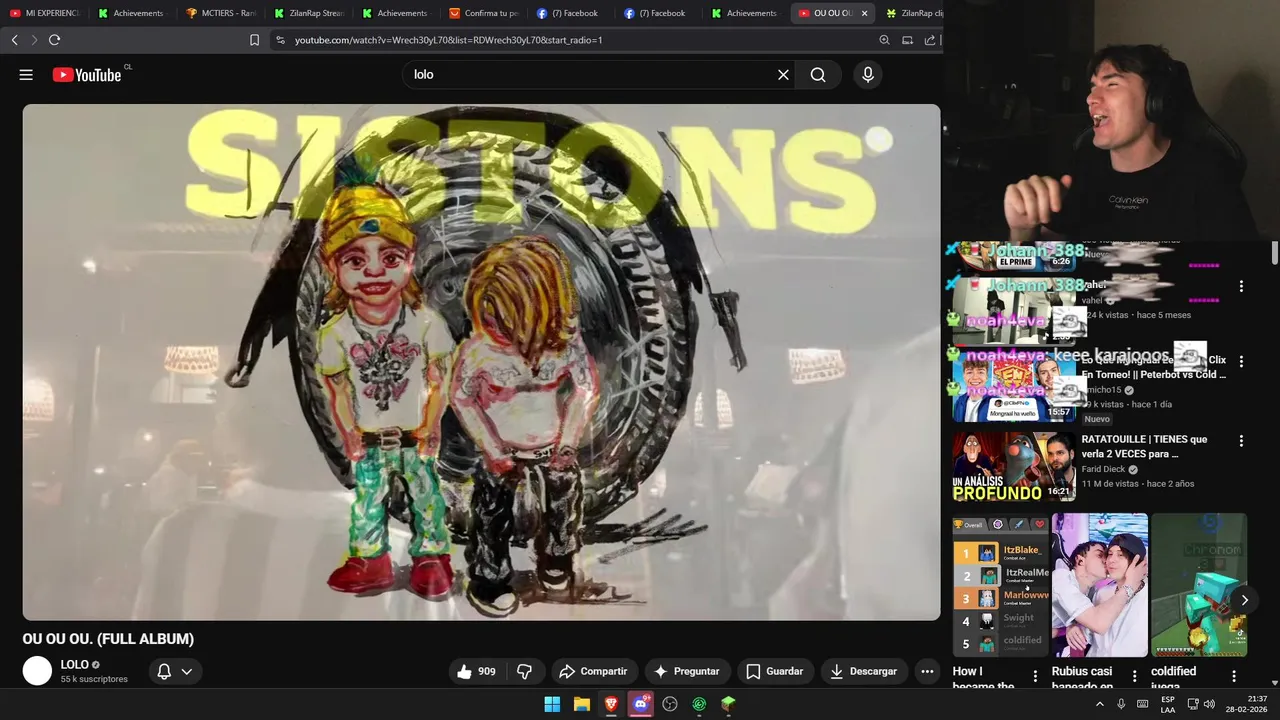Open Discord from the taskbar
Image resolution: width=1280 pixels, height=720 pixels.
[641, 704]
